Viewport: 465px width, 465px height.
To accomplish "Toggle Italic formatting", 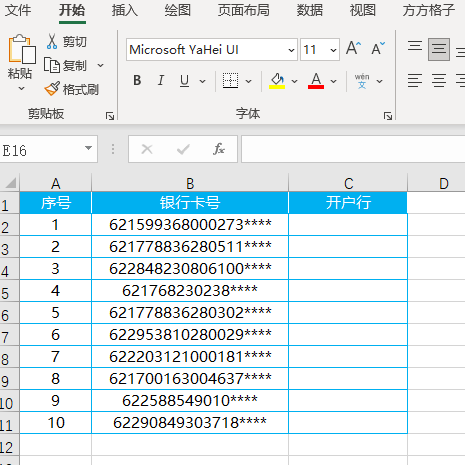I will coord(161,81).
